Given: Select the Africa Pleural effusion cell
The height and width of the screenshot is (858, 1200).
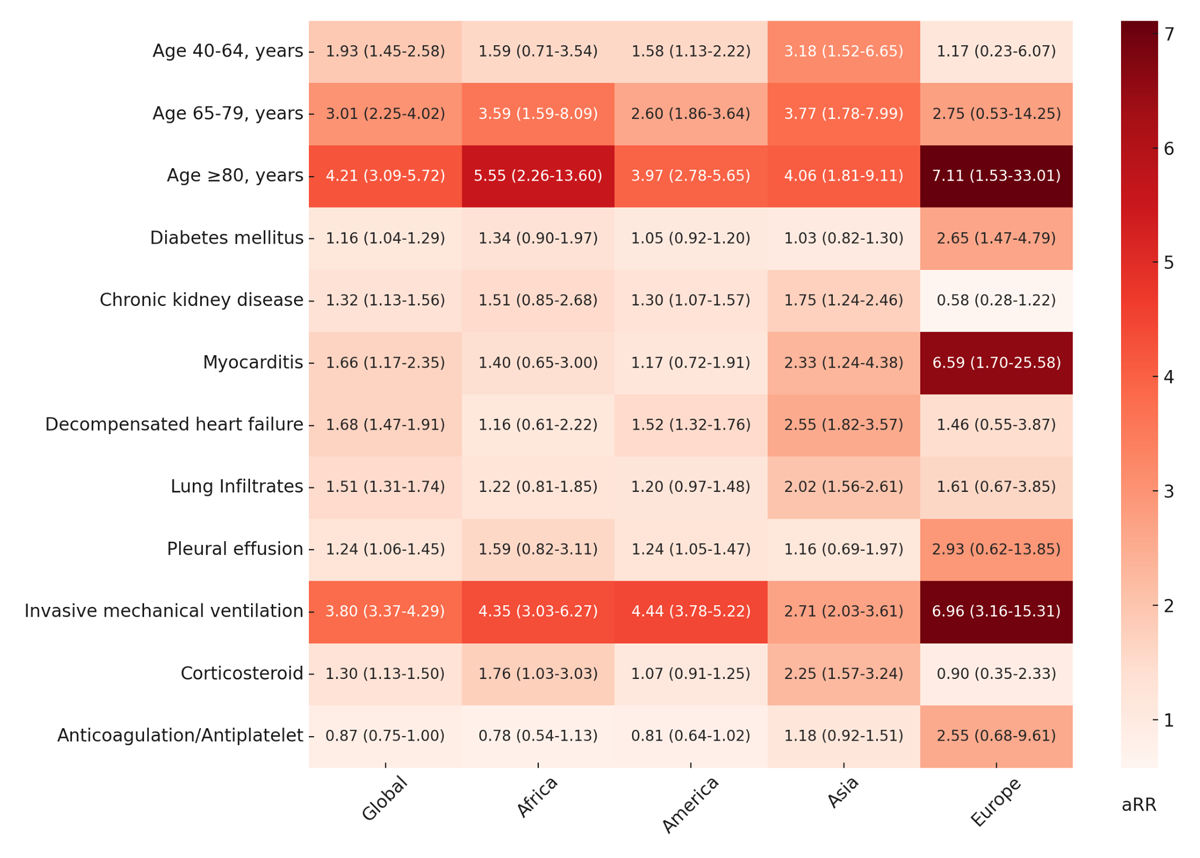Looking at the screenshot, I should (538, 549).
